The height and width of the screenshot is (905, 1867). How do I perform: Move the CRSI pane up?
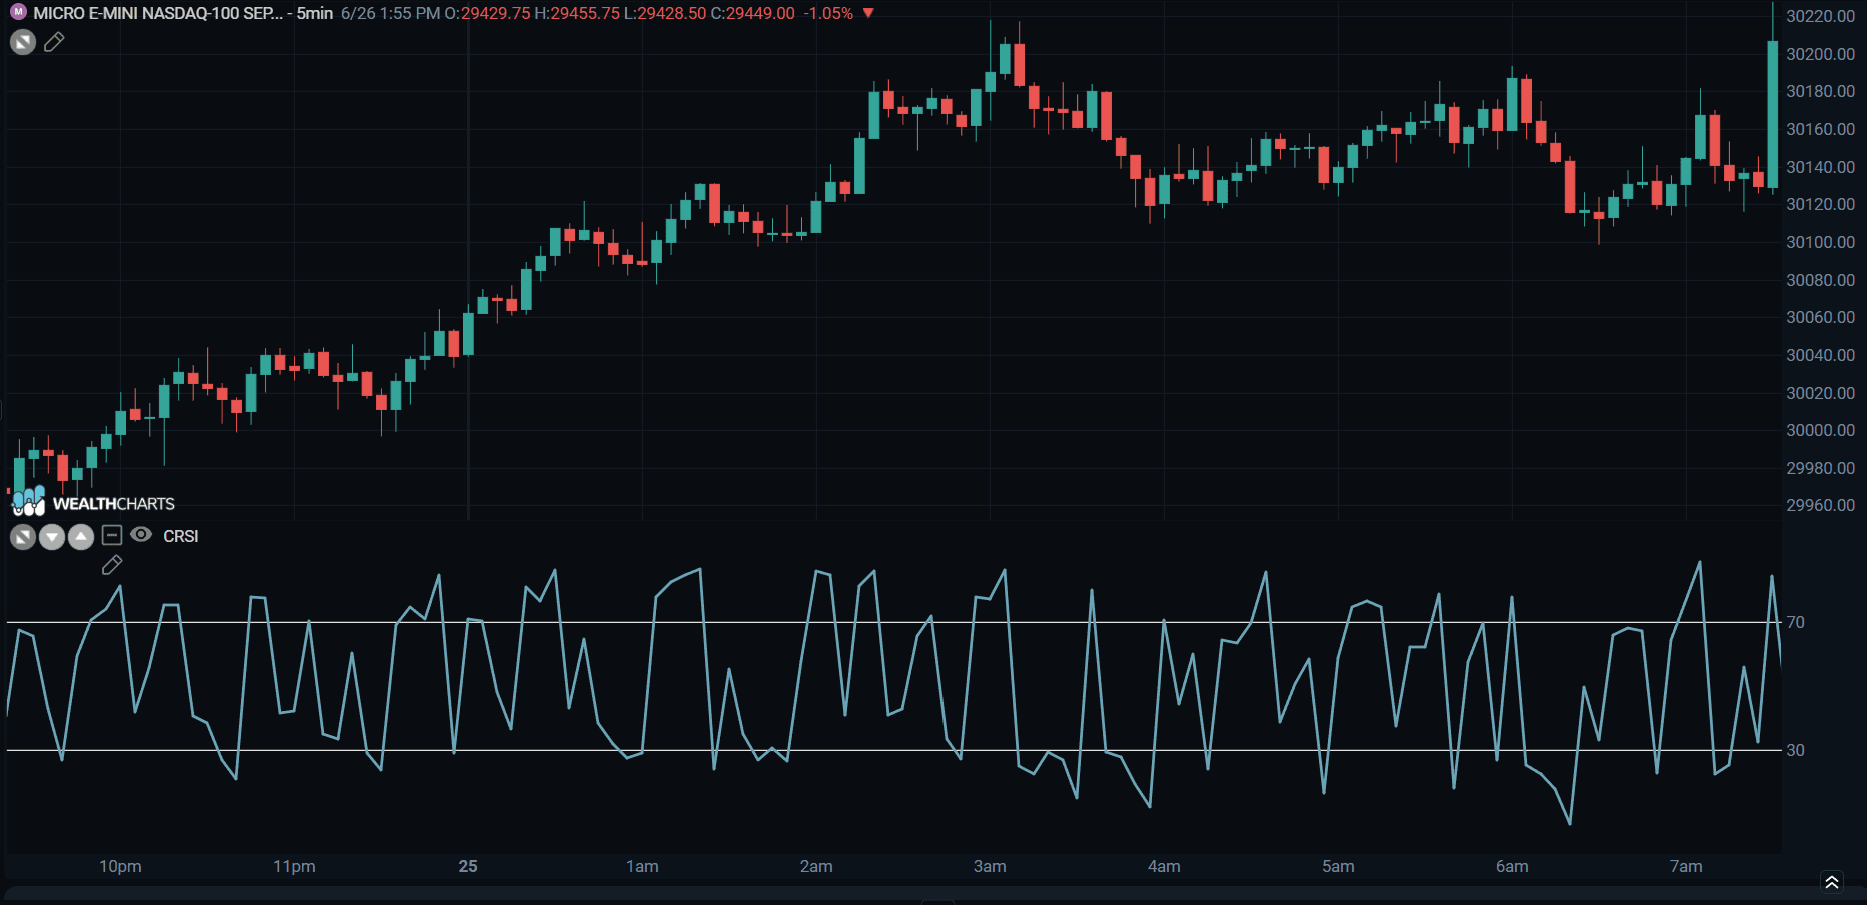81,537
